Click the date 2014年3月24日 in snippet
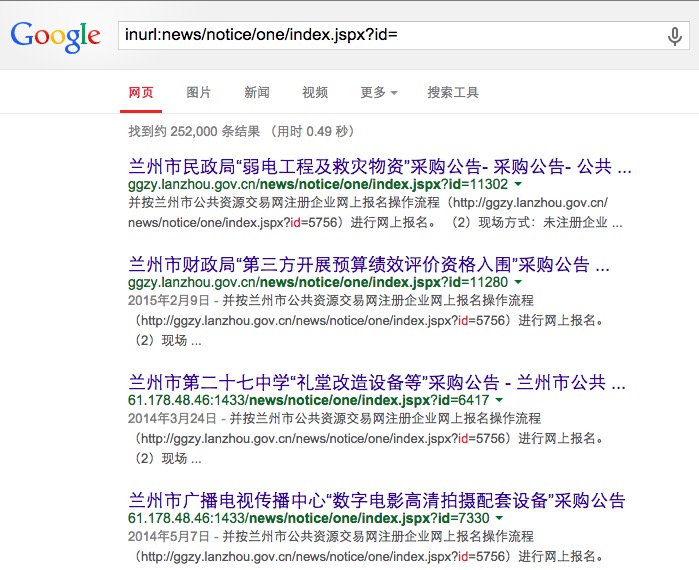699x570 pixels. [172, 418]
